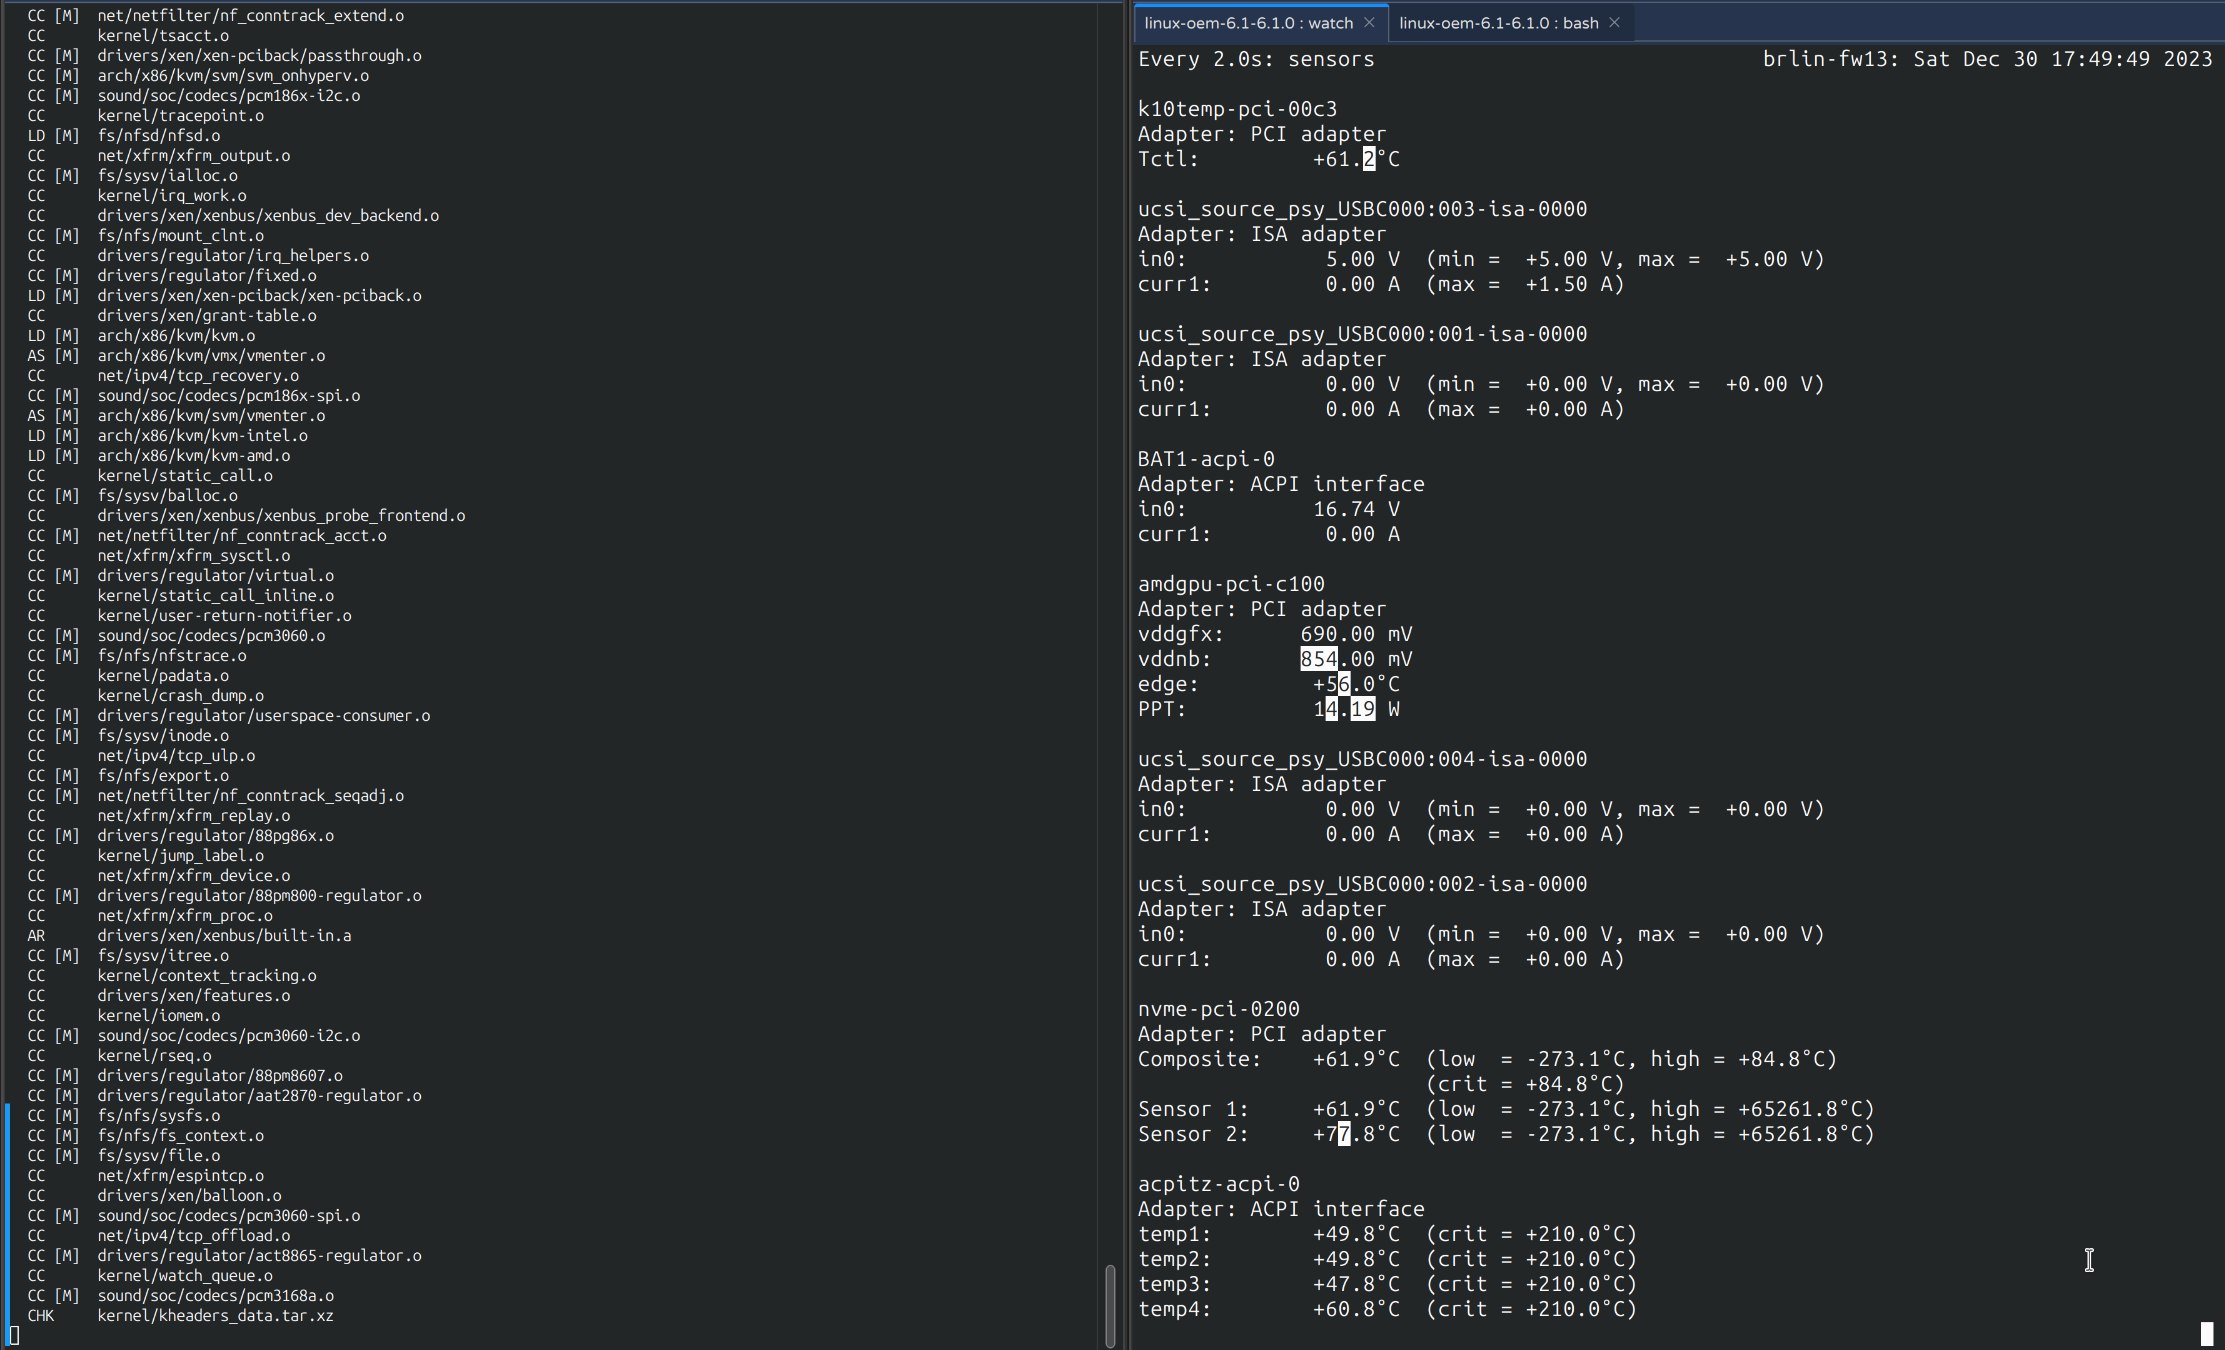Click the k10temp-pci-00c3 sensor heading
Viewport: 2225px width, 1350px height.
1237,109
